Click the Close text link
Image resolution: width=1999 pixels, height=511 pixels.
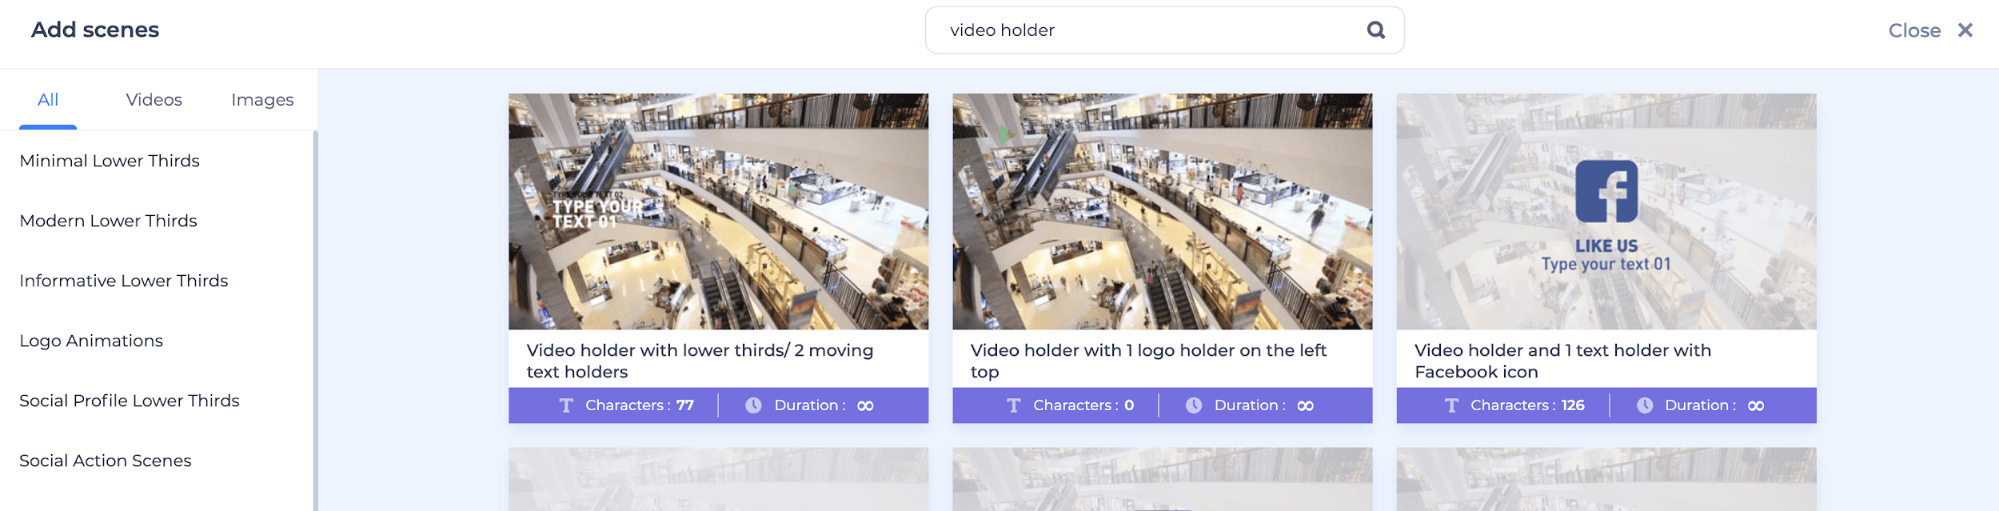click(x=1913, y=30)
